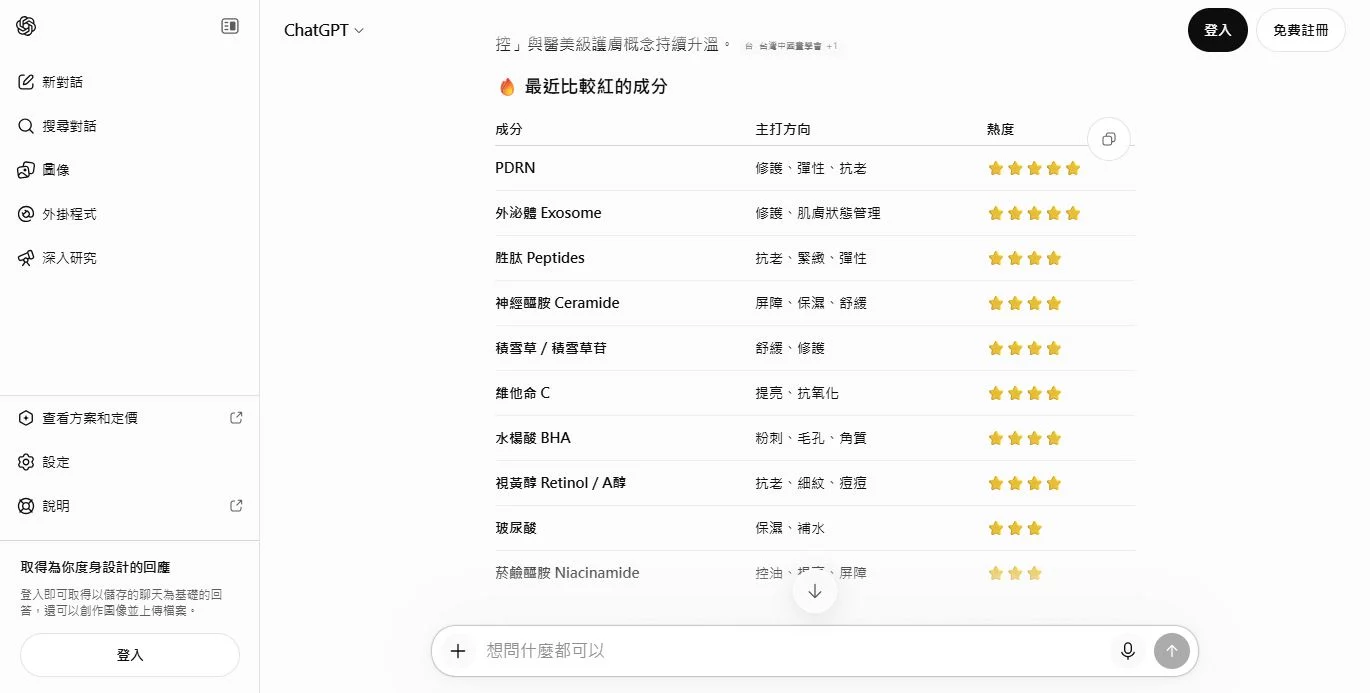Click the 水楊酸 BHA cell
1370x693 pixels.
click(x=533, y=438)
